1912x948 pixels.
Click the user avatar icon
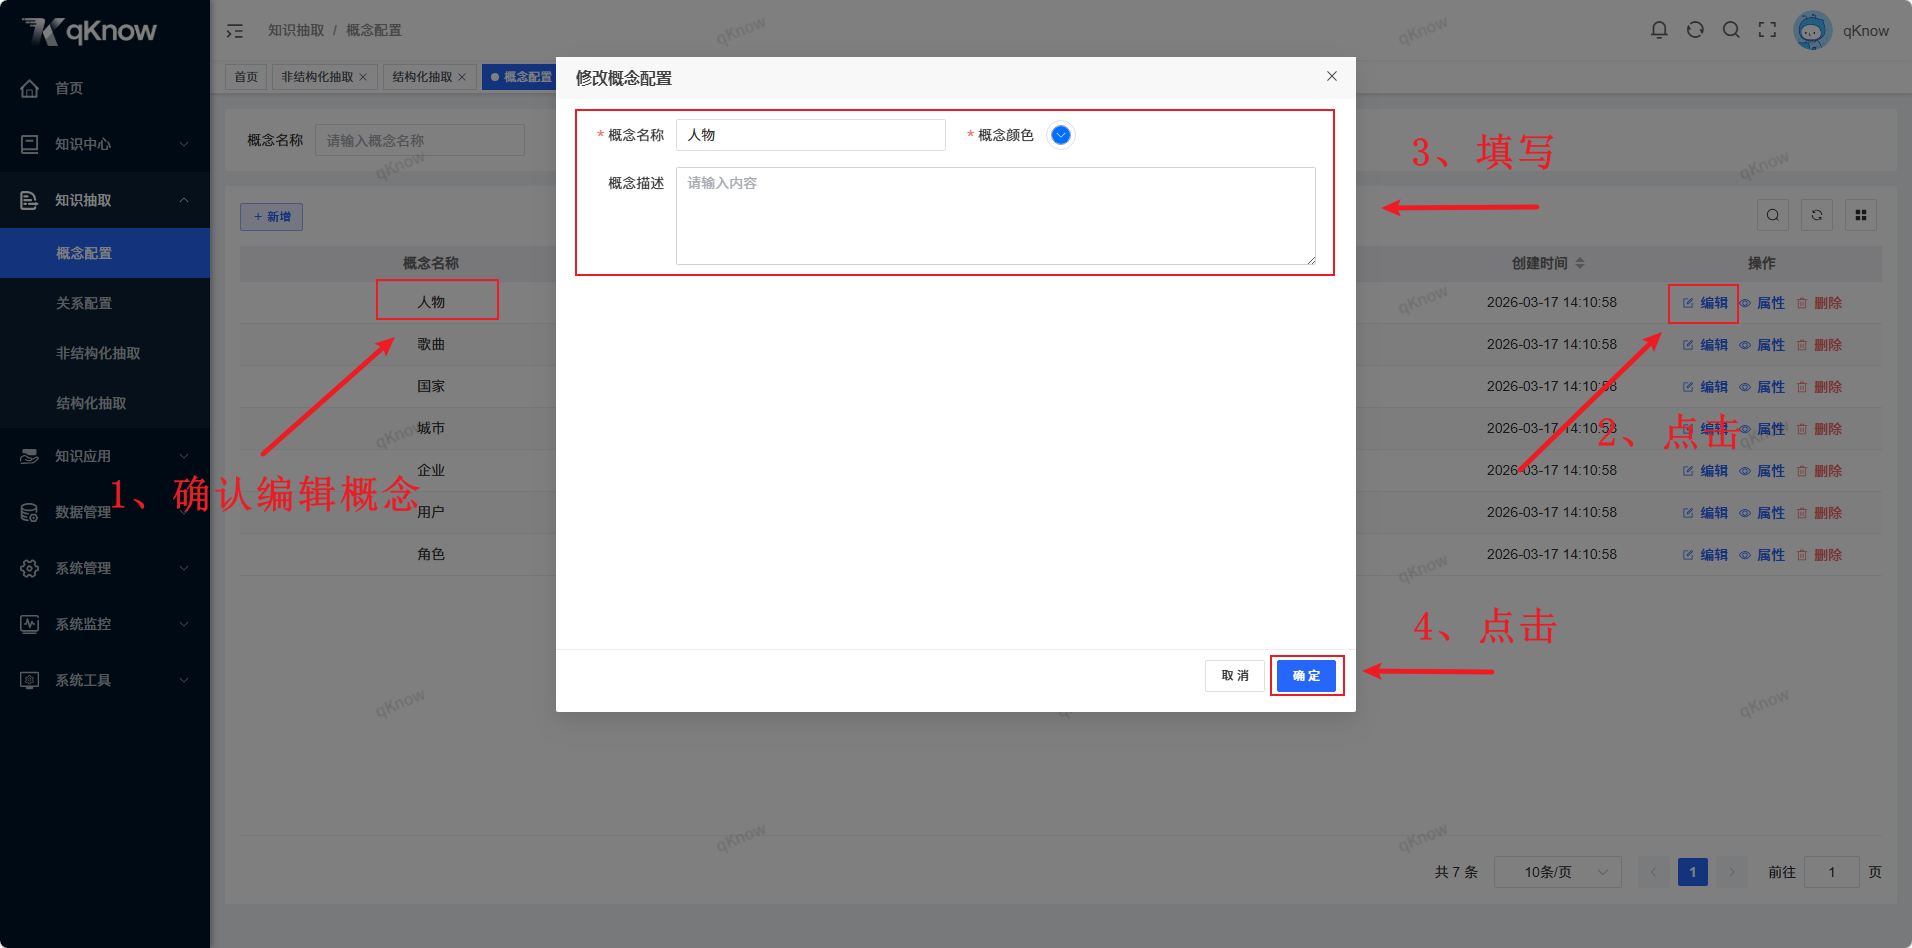click(x=1812, y=30)
